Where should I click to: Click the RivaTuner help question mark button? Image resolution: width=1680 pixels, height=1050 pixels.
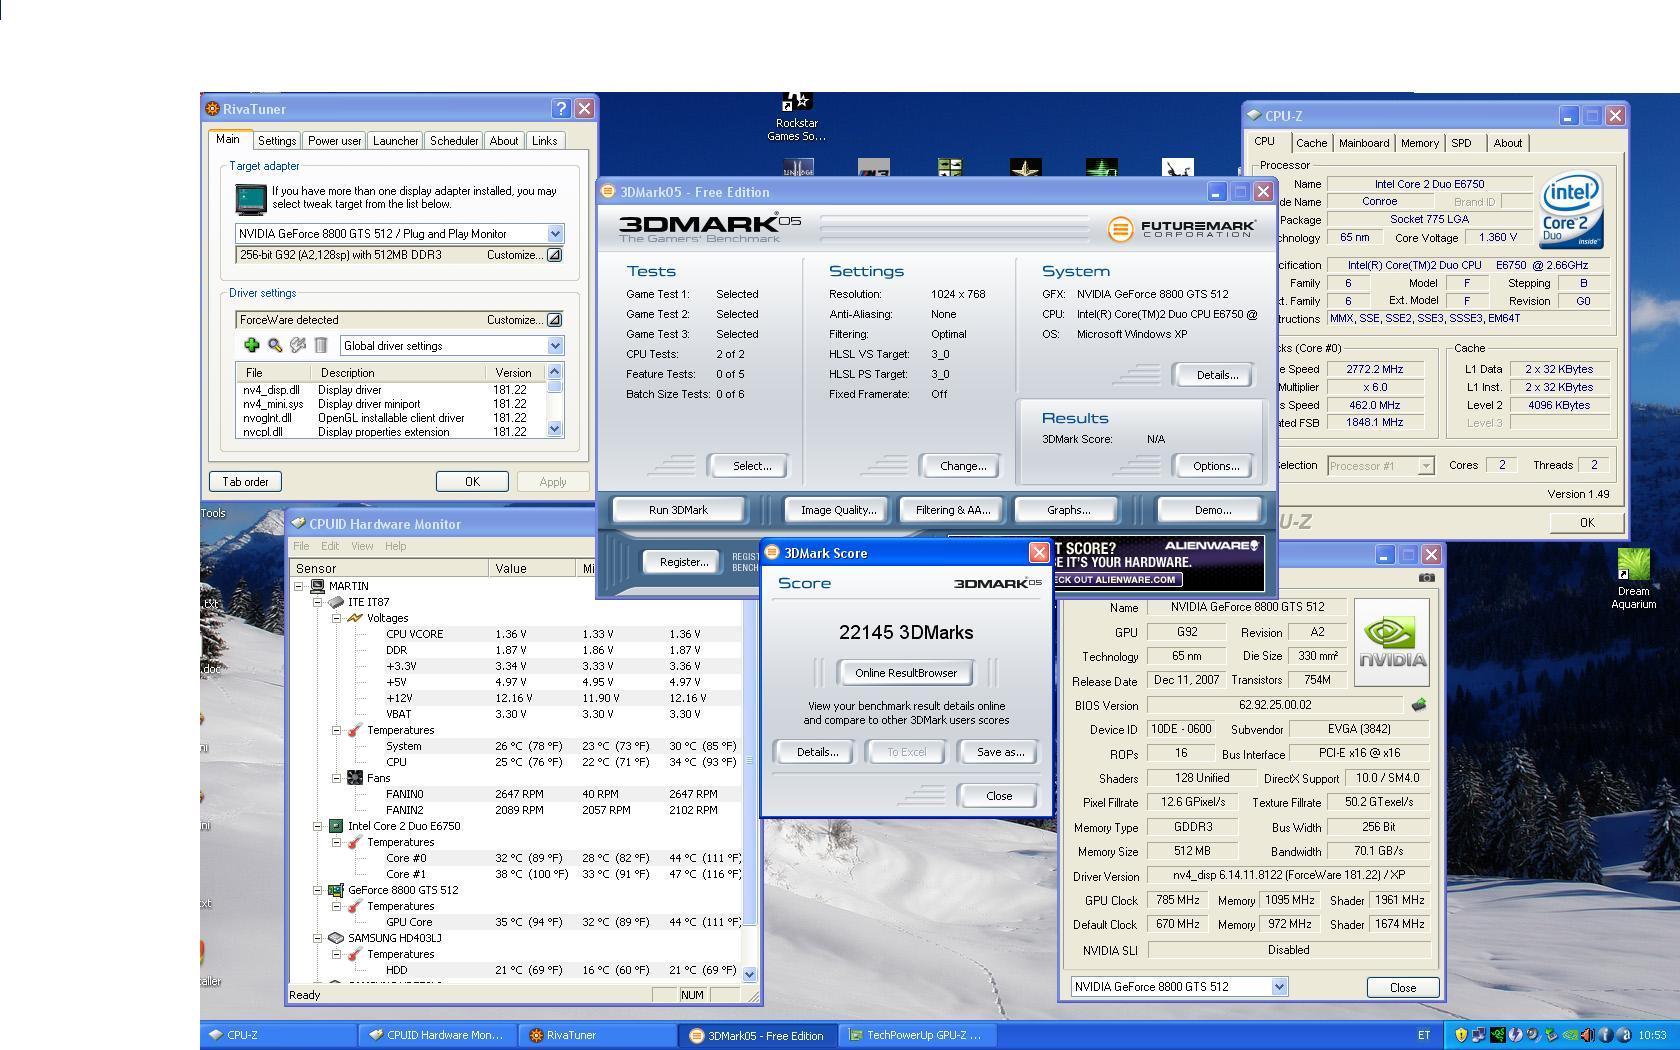pyautogui.click(x=561, y=108)
